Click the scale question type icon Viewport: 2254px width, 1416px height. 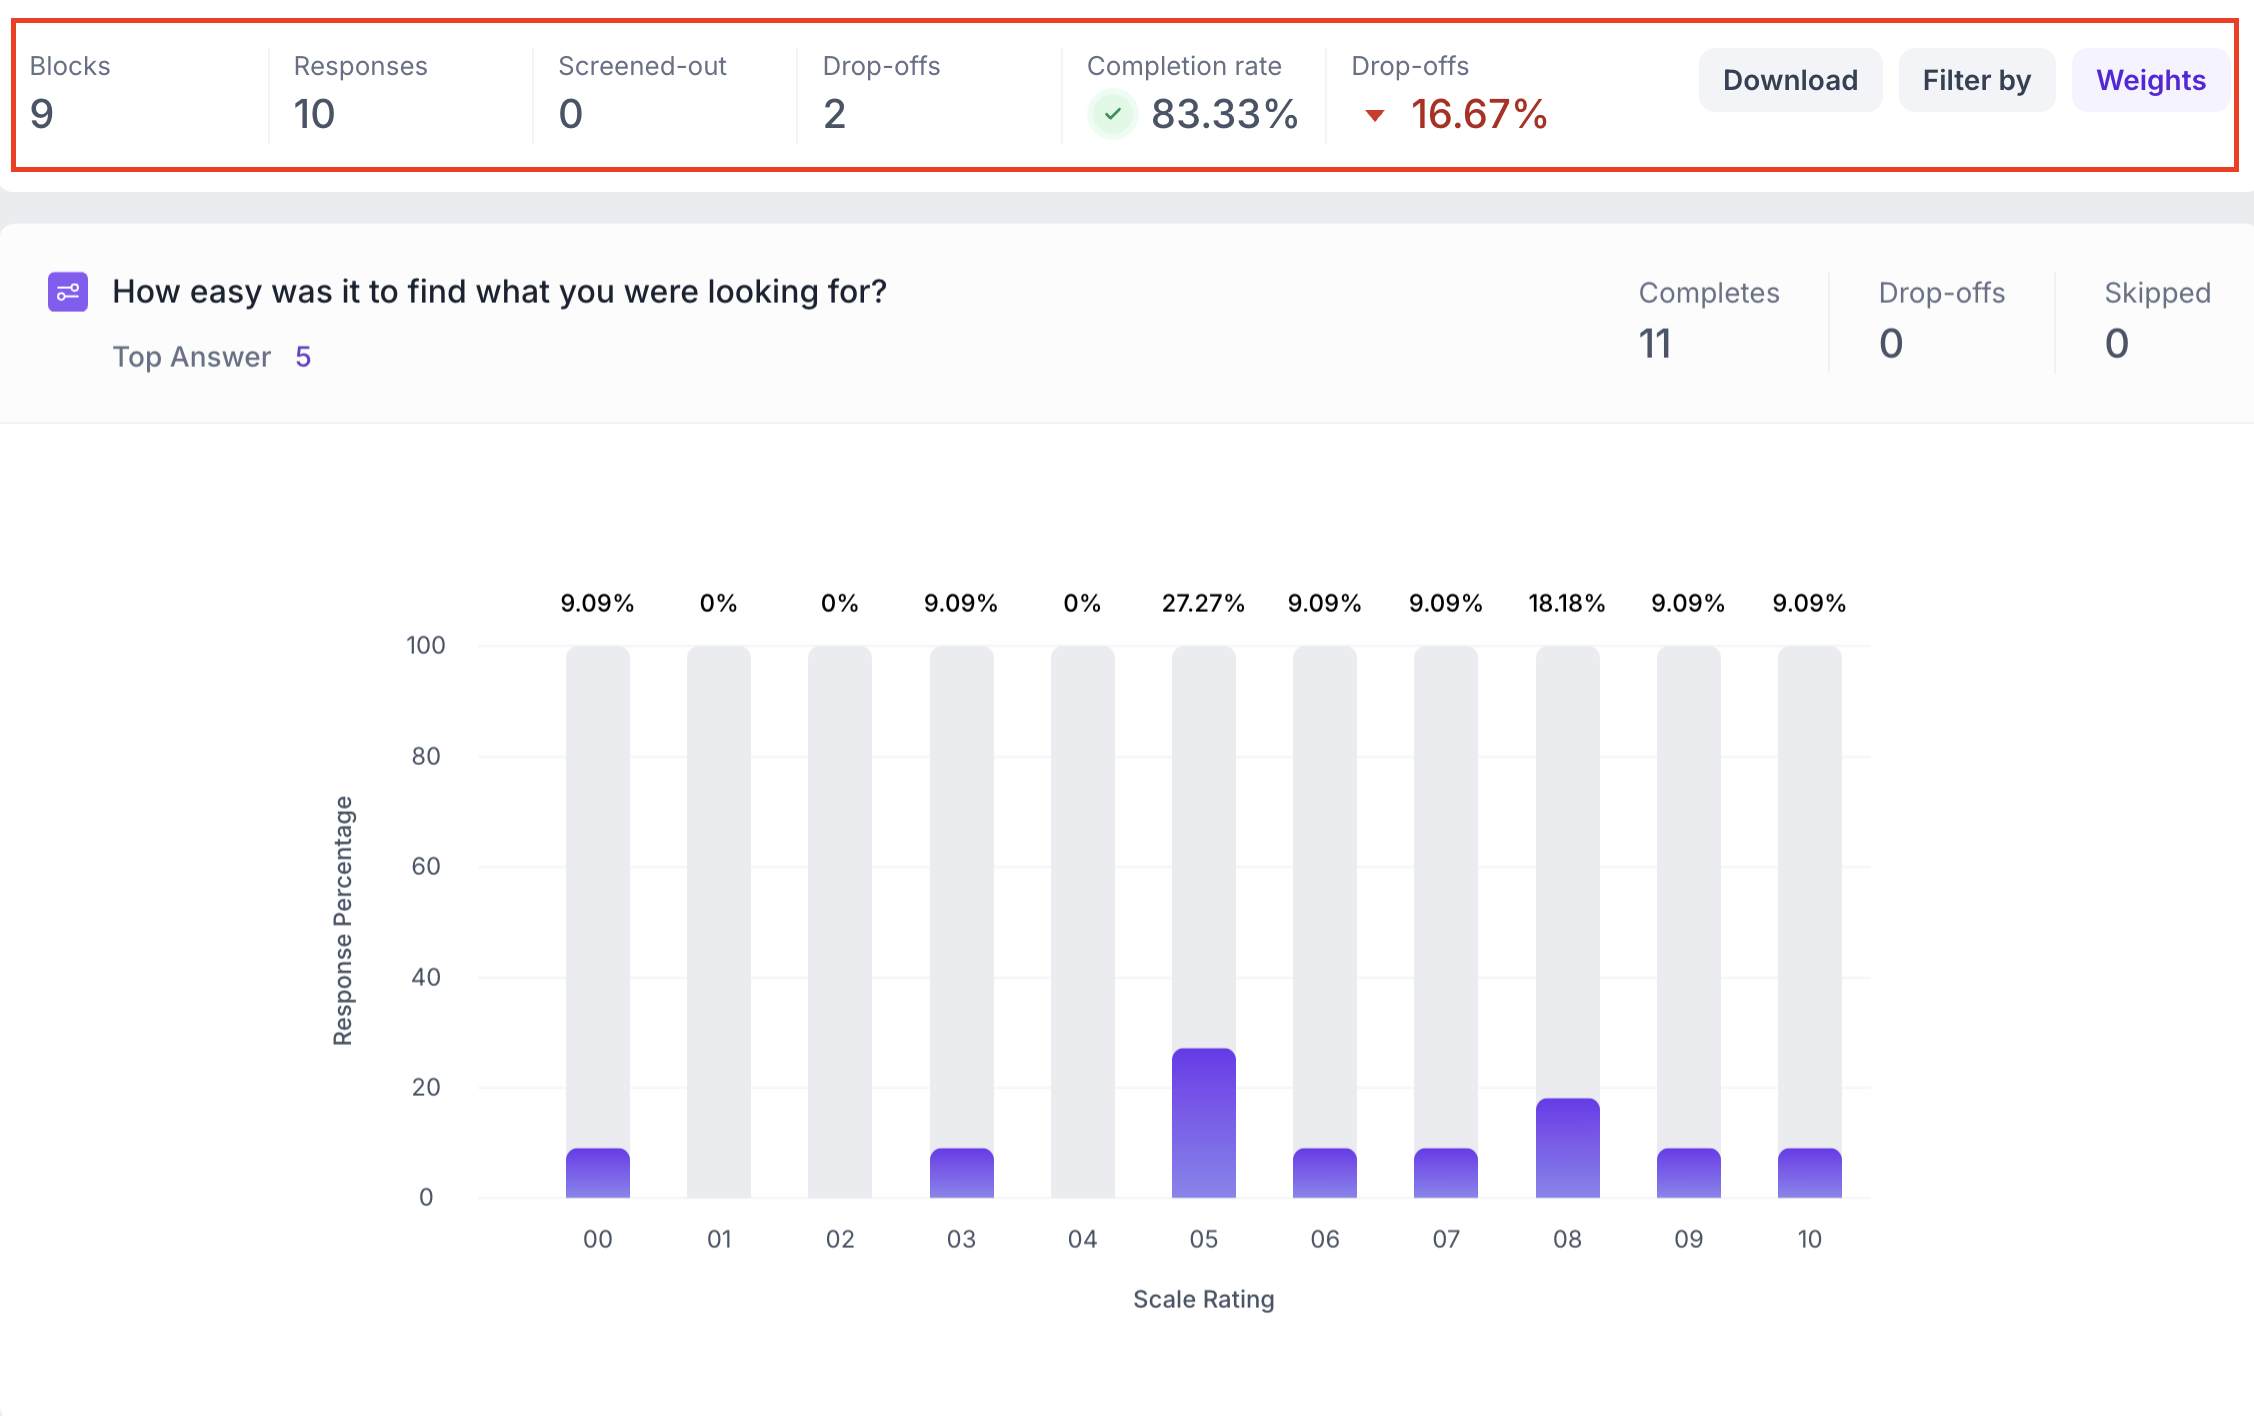click(x=68, y=292)
